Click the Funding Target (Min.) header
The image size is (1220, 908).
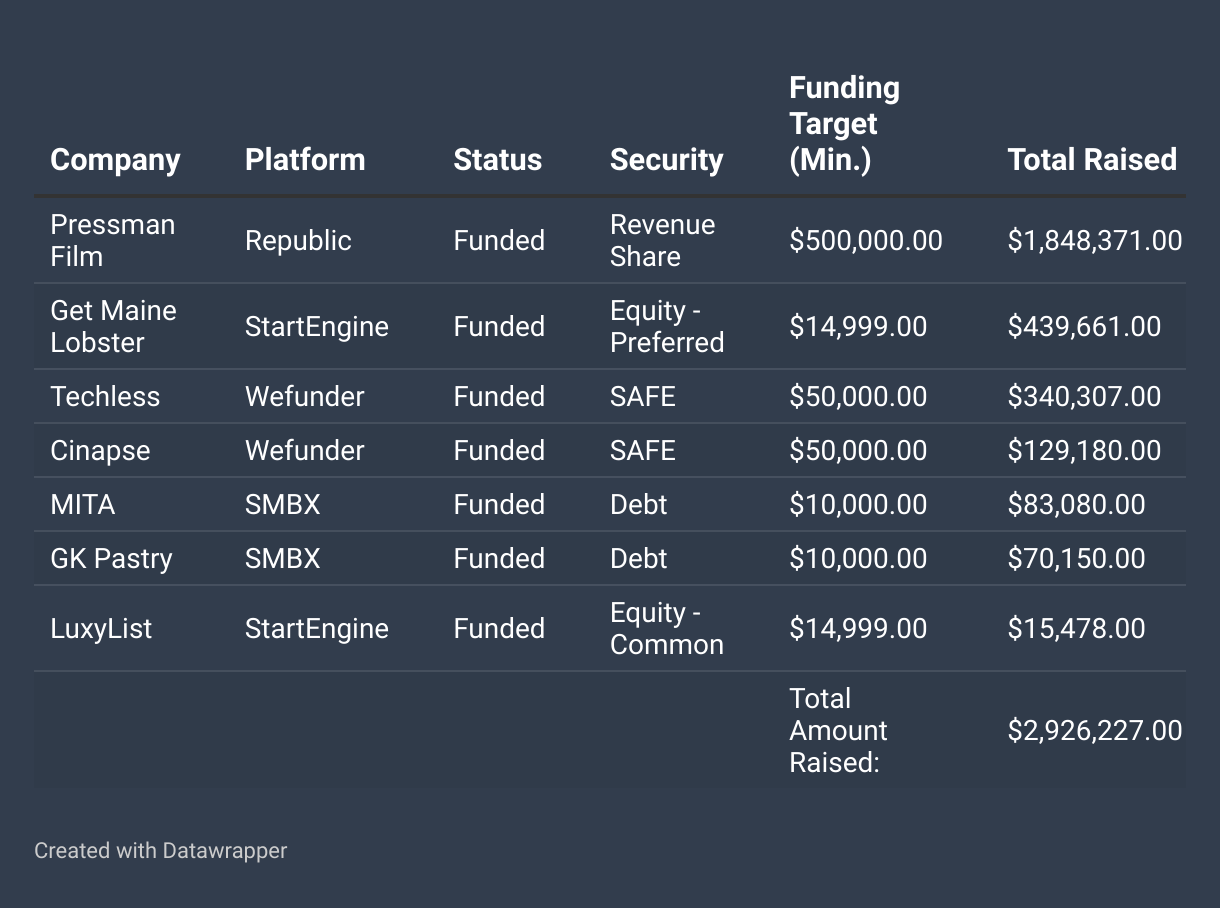tap(844, 124)
